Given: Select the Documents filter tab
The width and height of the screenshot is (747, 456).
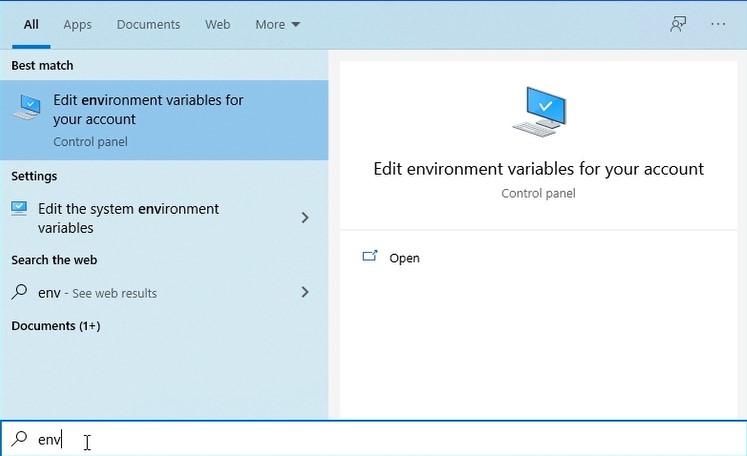Looking at the screenshot, I should pos(148,24).
